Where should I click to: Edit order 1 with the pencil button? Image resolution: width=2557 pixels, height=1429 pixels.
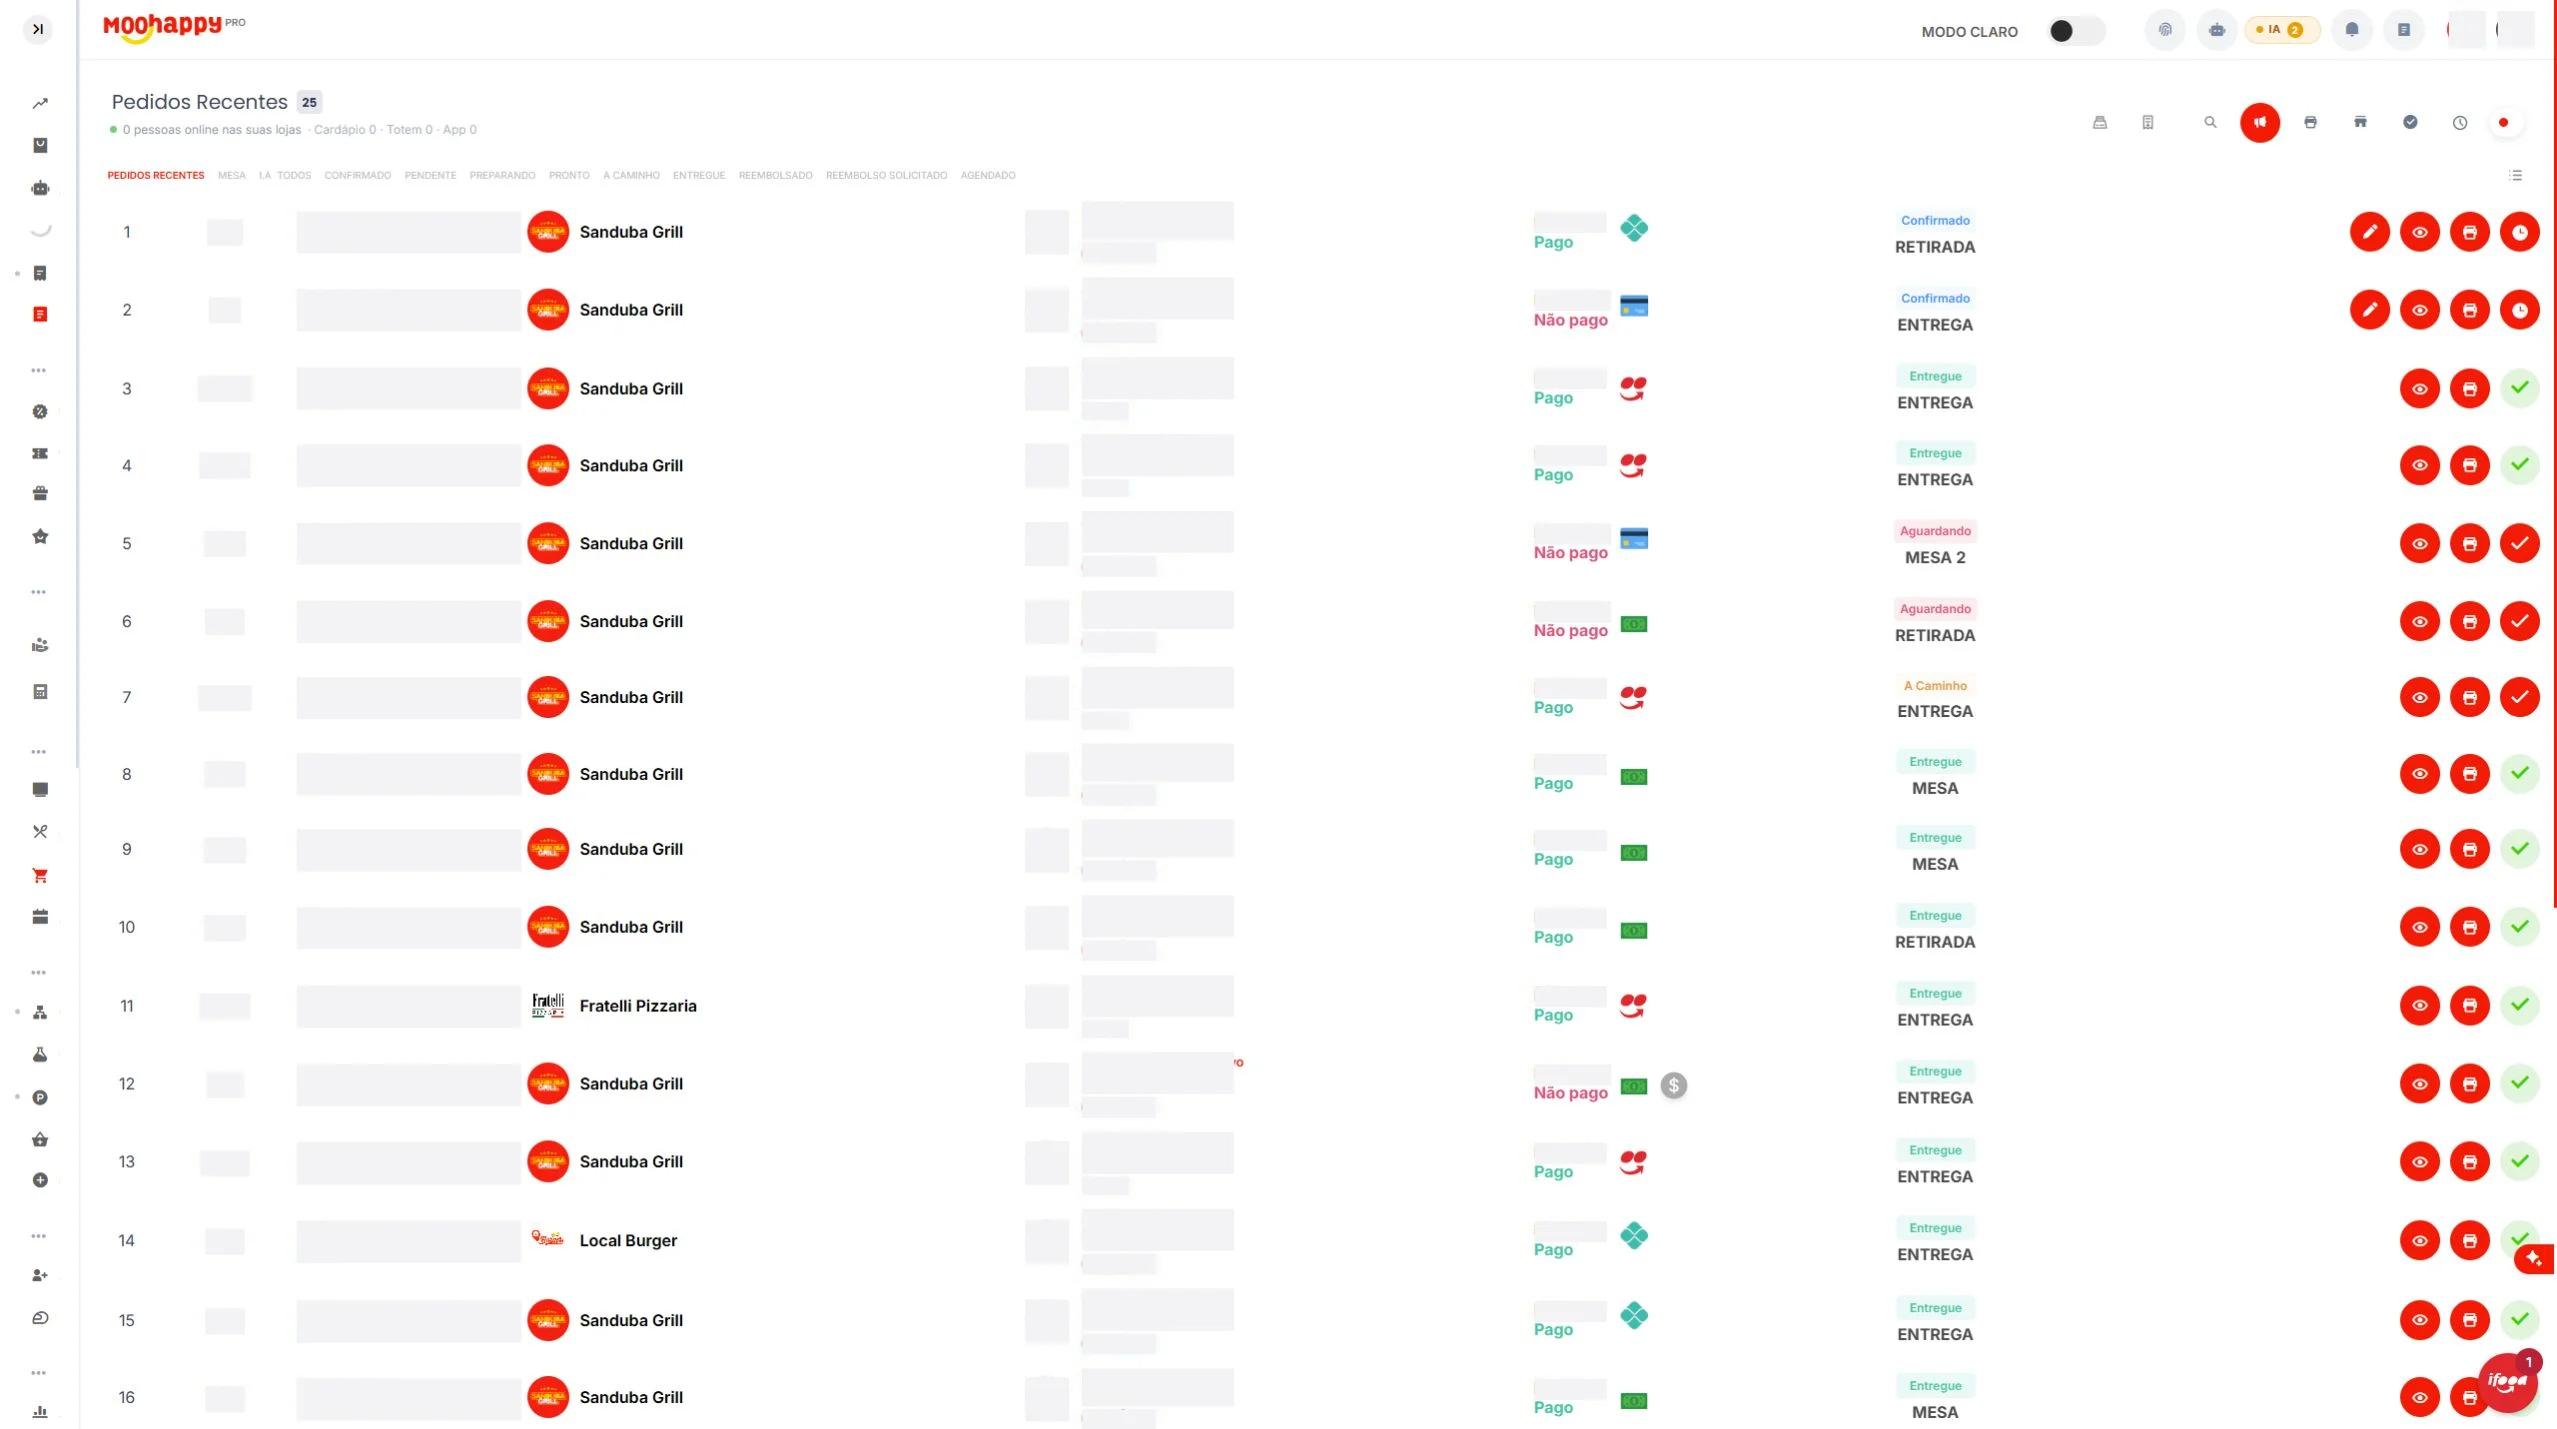pyautogui.click(x=2370, y=232)
